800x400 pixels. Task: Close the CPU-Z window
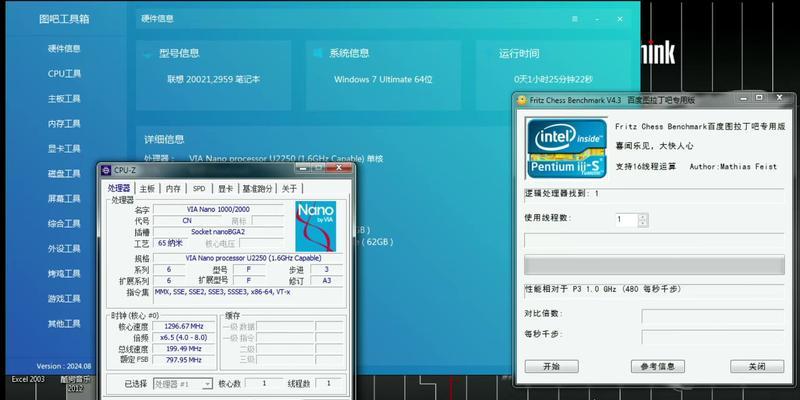339,168
